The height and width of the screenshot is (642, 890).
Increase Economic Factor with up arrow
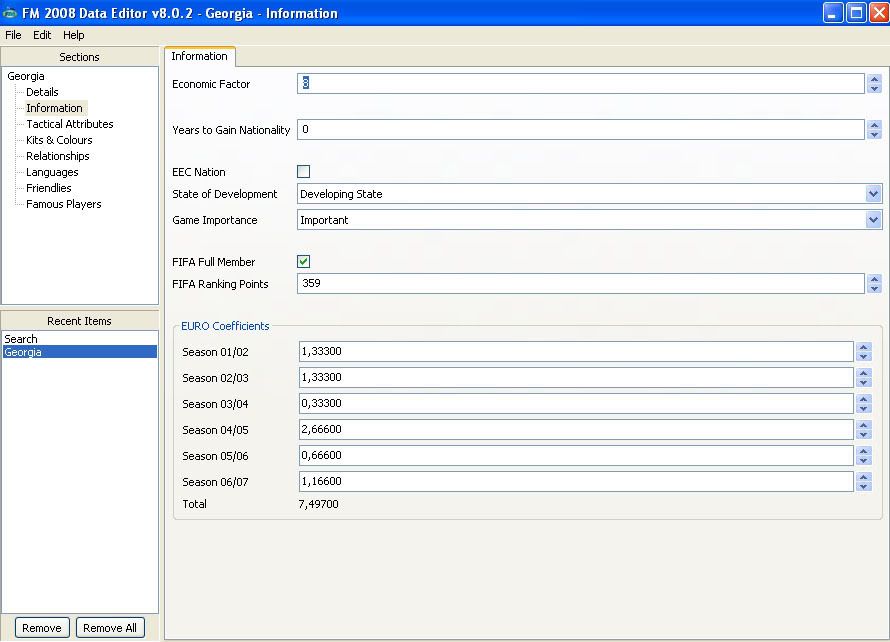click(x=874, y=79)
